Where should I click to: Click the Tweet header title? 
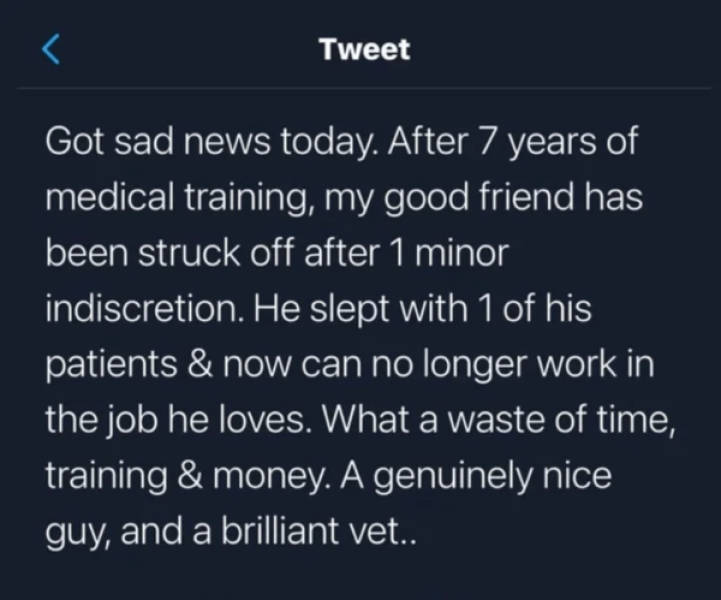pos(364,49)
